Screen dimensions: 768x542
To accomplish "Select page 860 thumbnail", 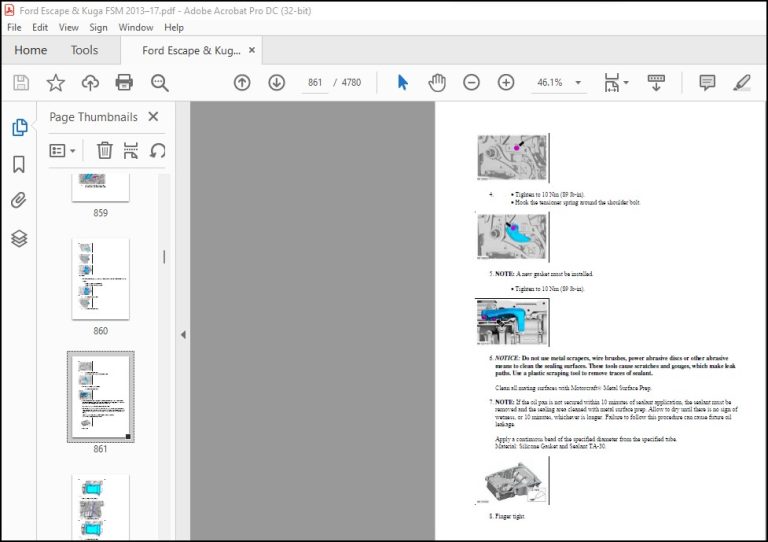I will tap(100, 279).
